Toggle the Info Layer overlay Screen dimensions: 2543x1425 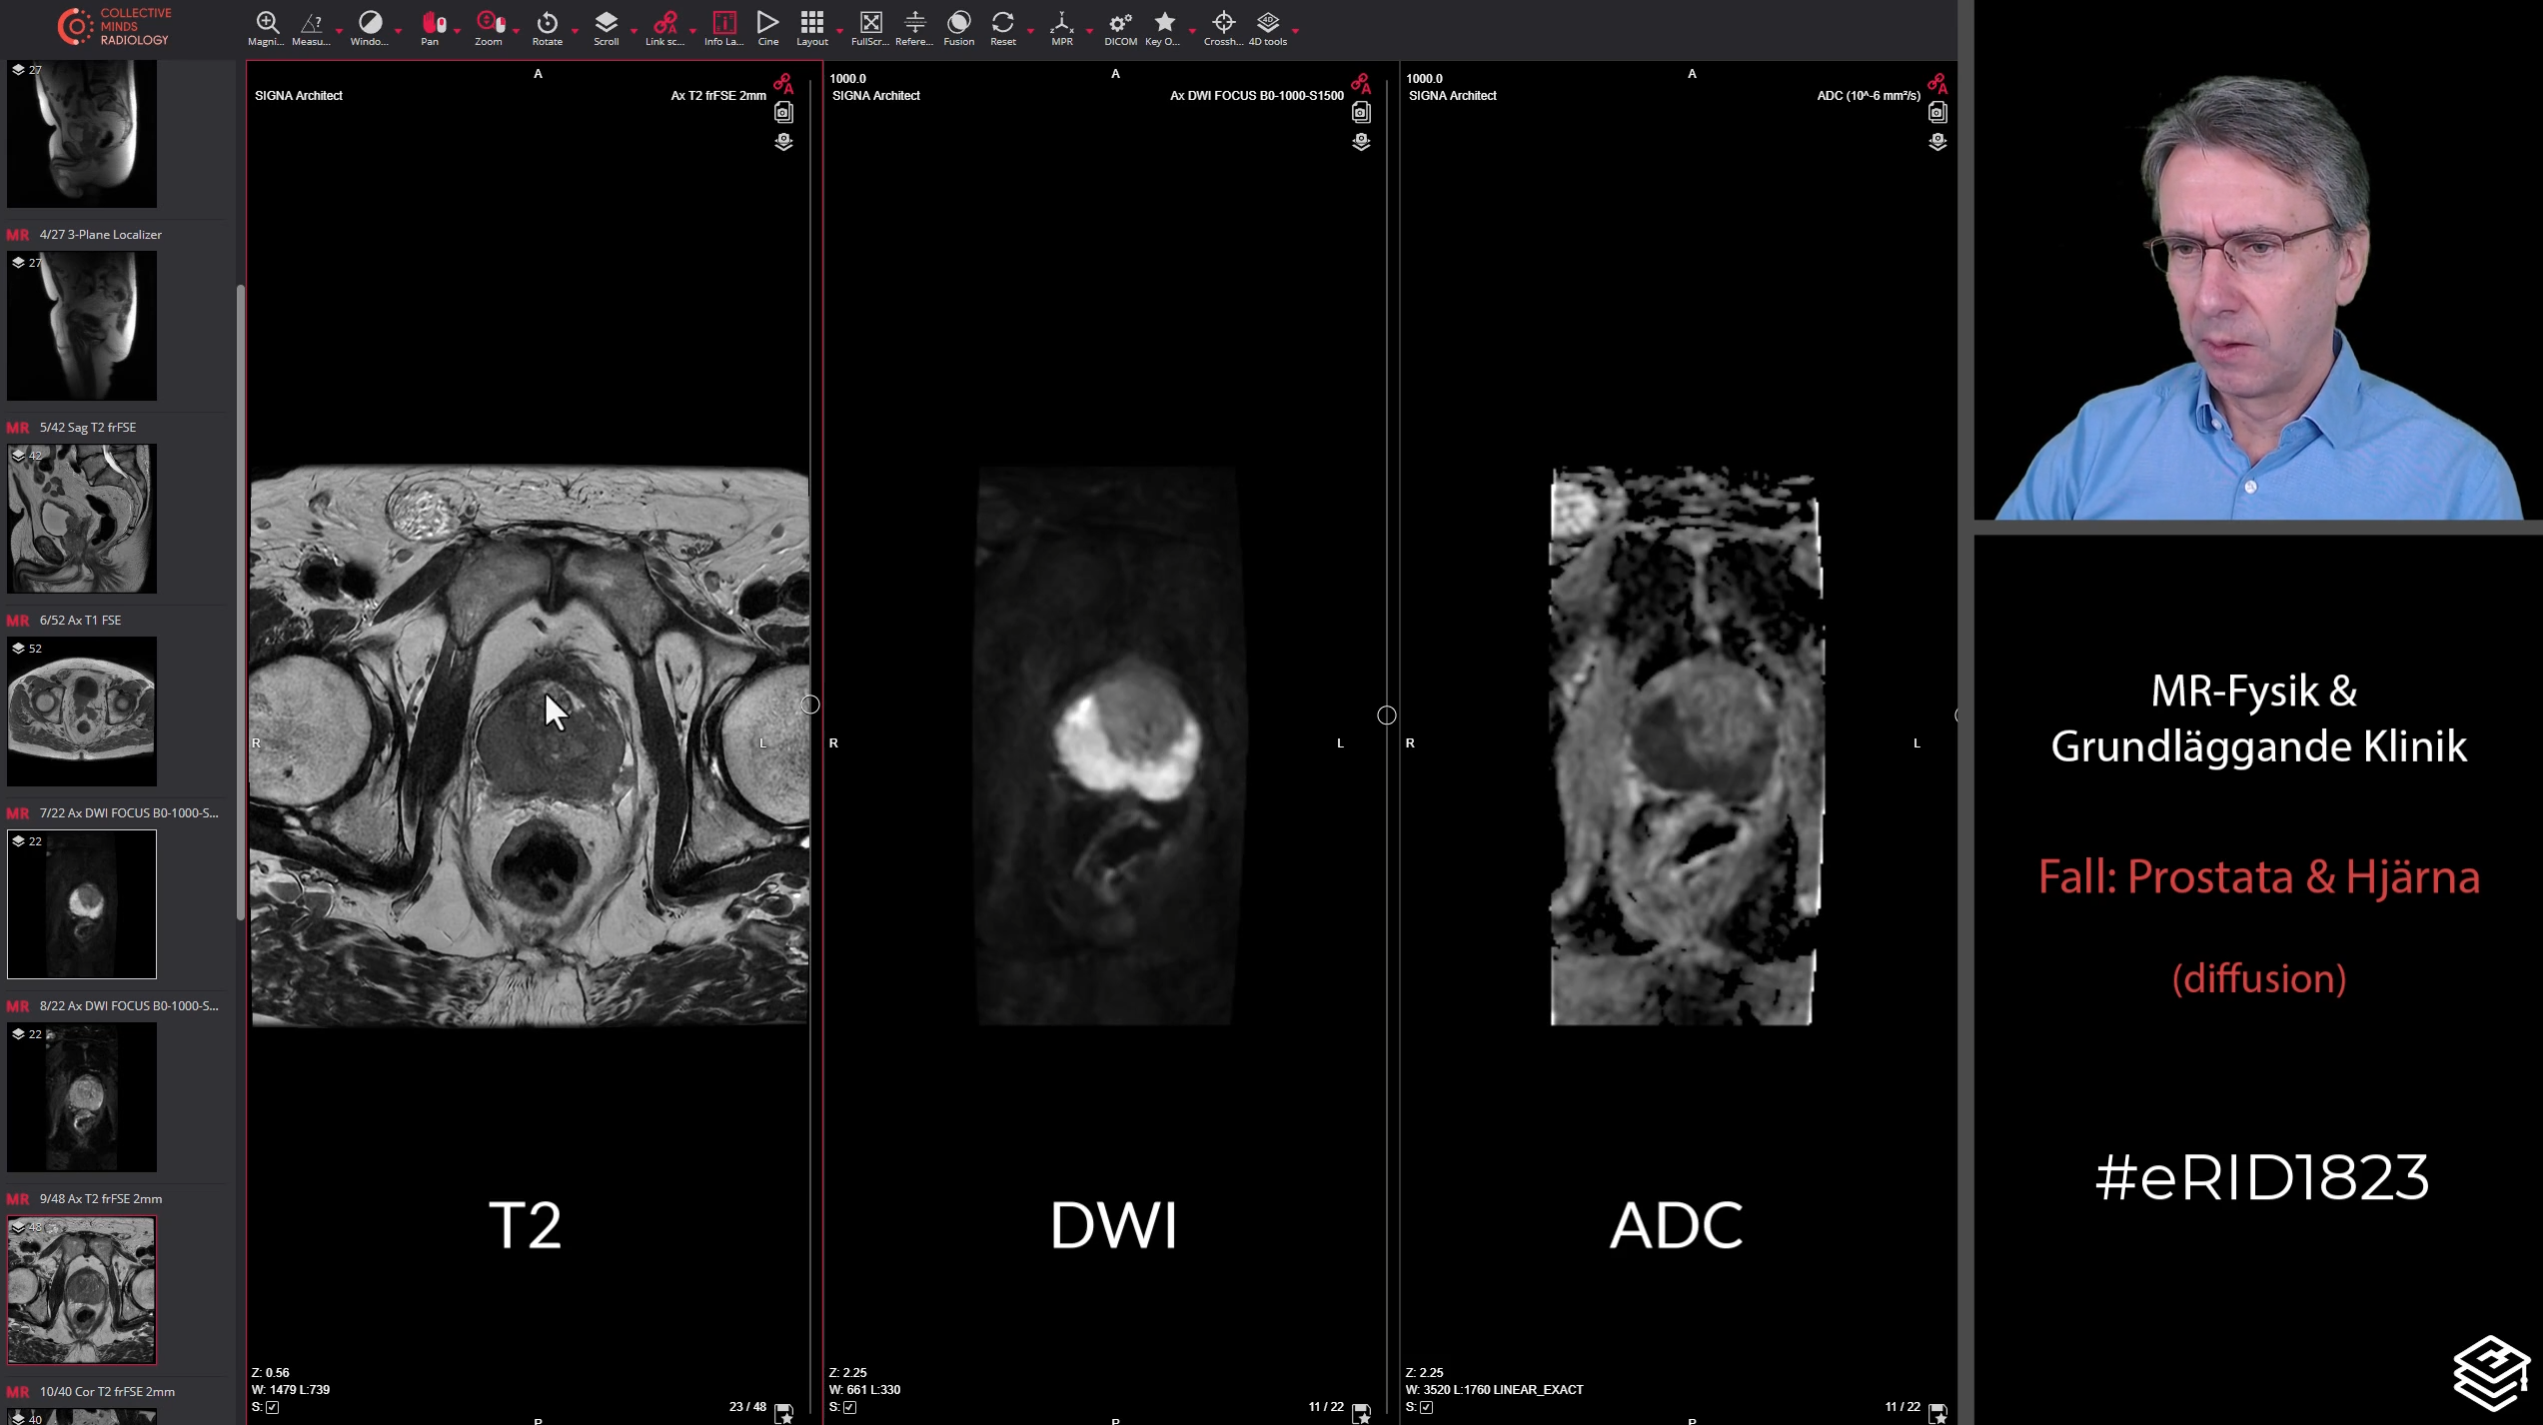coord(723,28)
